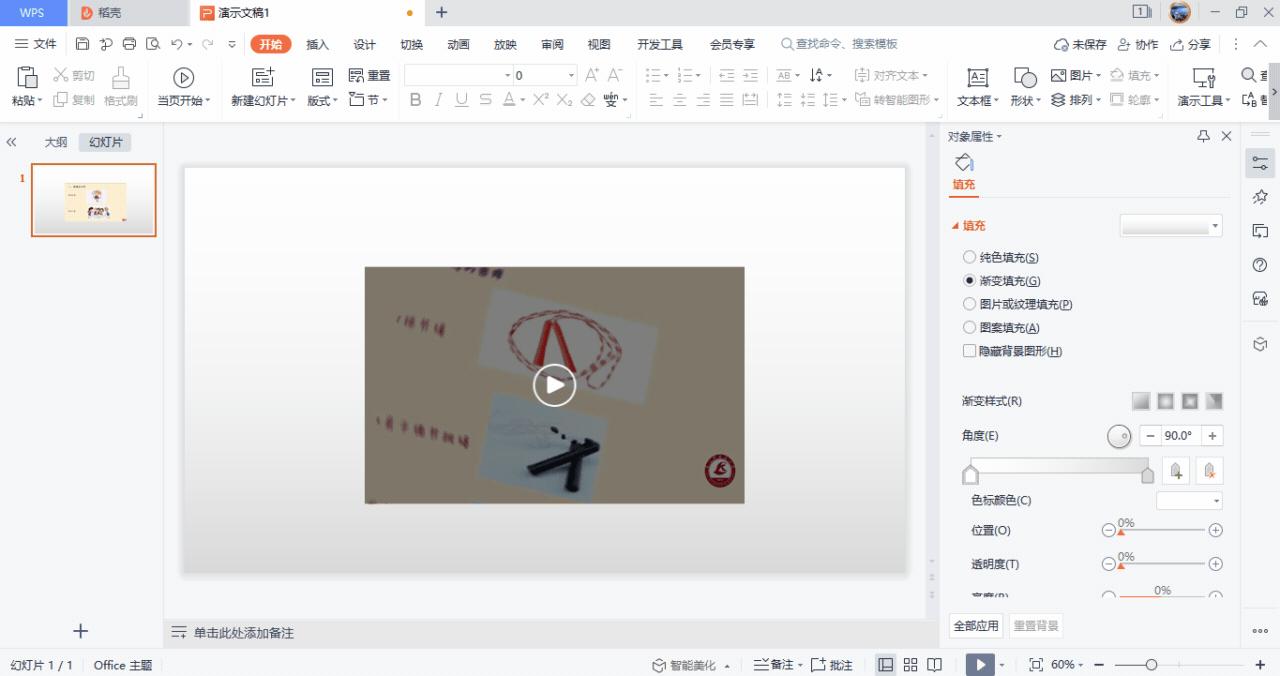
Task: Select the 演示工具 icon in ribbon
Action: [x=1202, y=90]
